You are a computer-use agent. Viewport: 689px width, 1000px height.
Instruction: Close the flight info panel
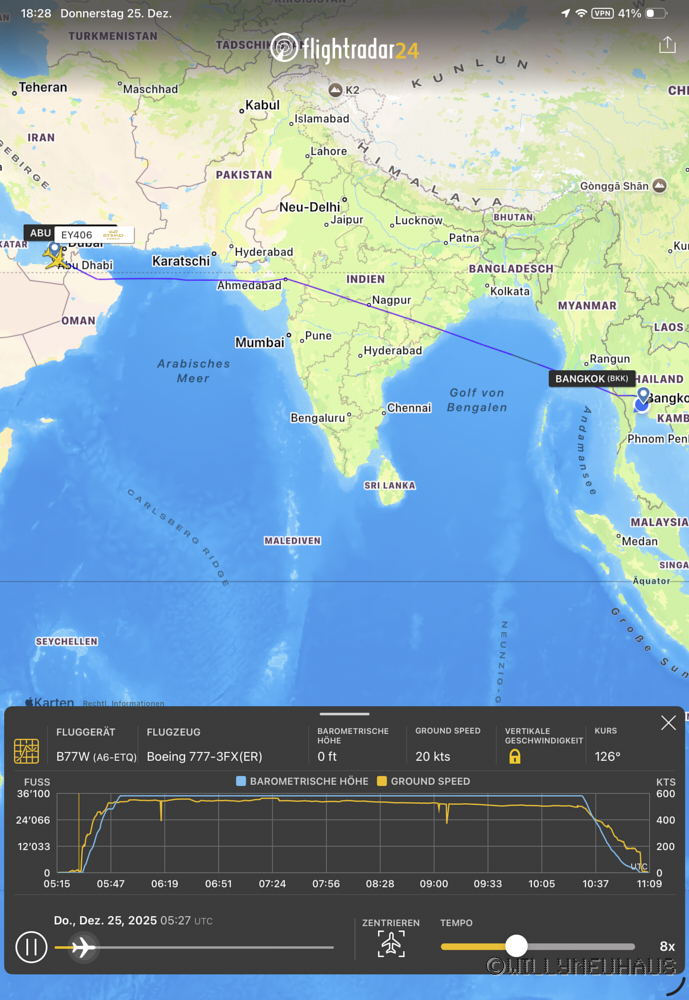[x=668, y=723]
